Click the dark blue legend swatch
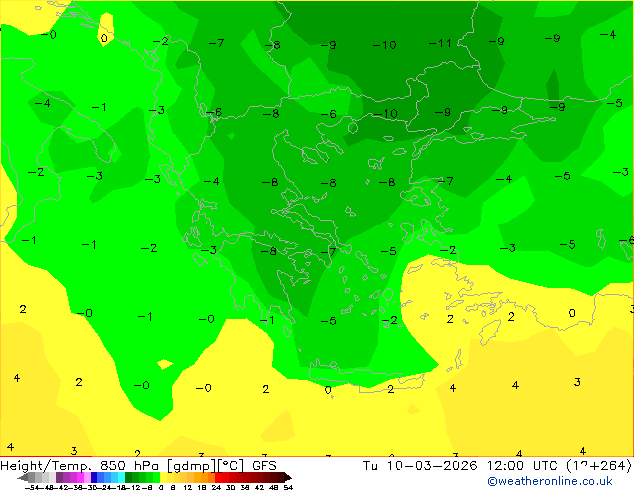Viewport: 634px width, 490px height. click(94, 477)
